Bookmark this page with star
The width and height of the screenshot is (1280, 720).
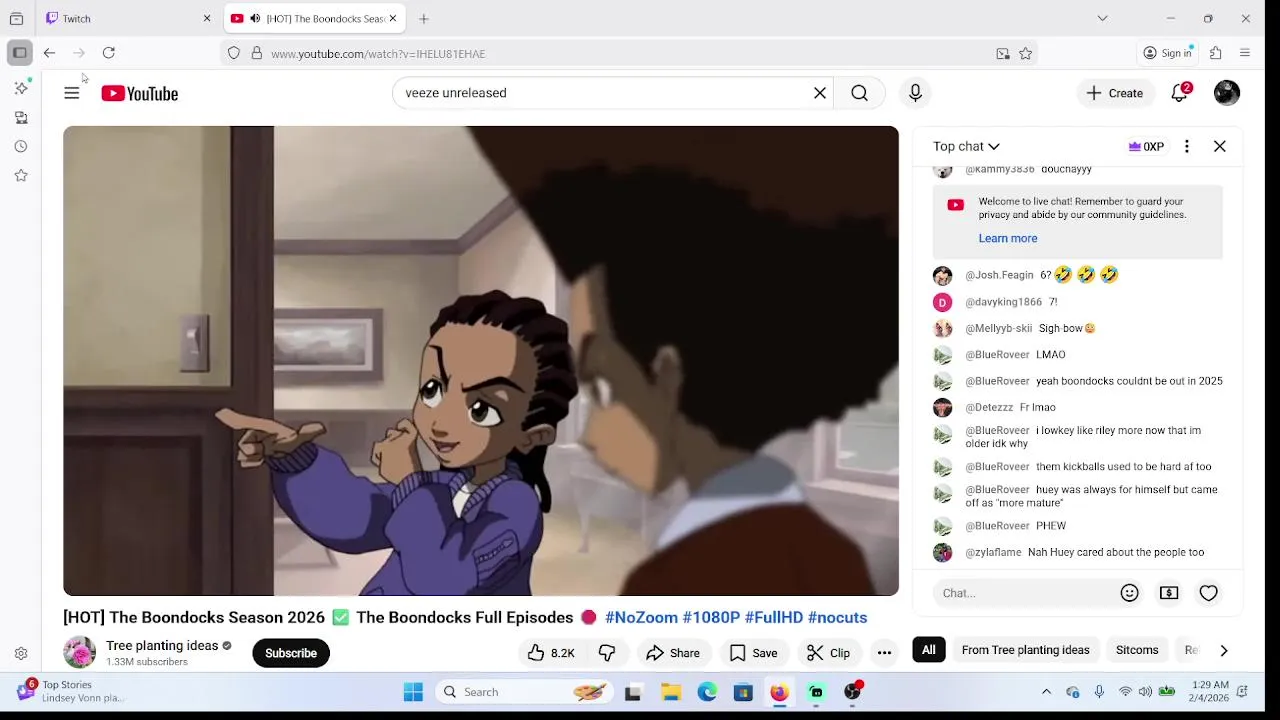1025,54
